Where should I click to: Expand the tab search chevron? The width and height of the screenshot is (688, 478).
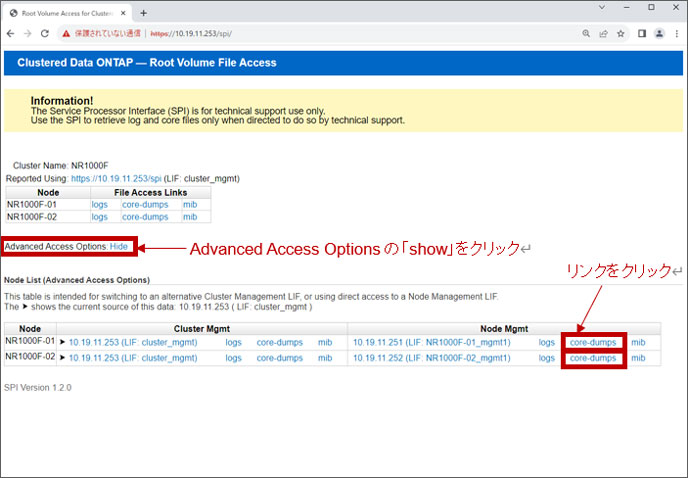[x=602, y=7]
